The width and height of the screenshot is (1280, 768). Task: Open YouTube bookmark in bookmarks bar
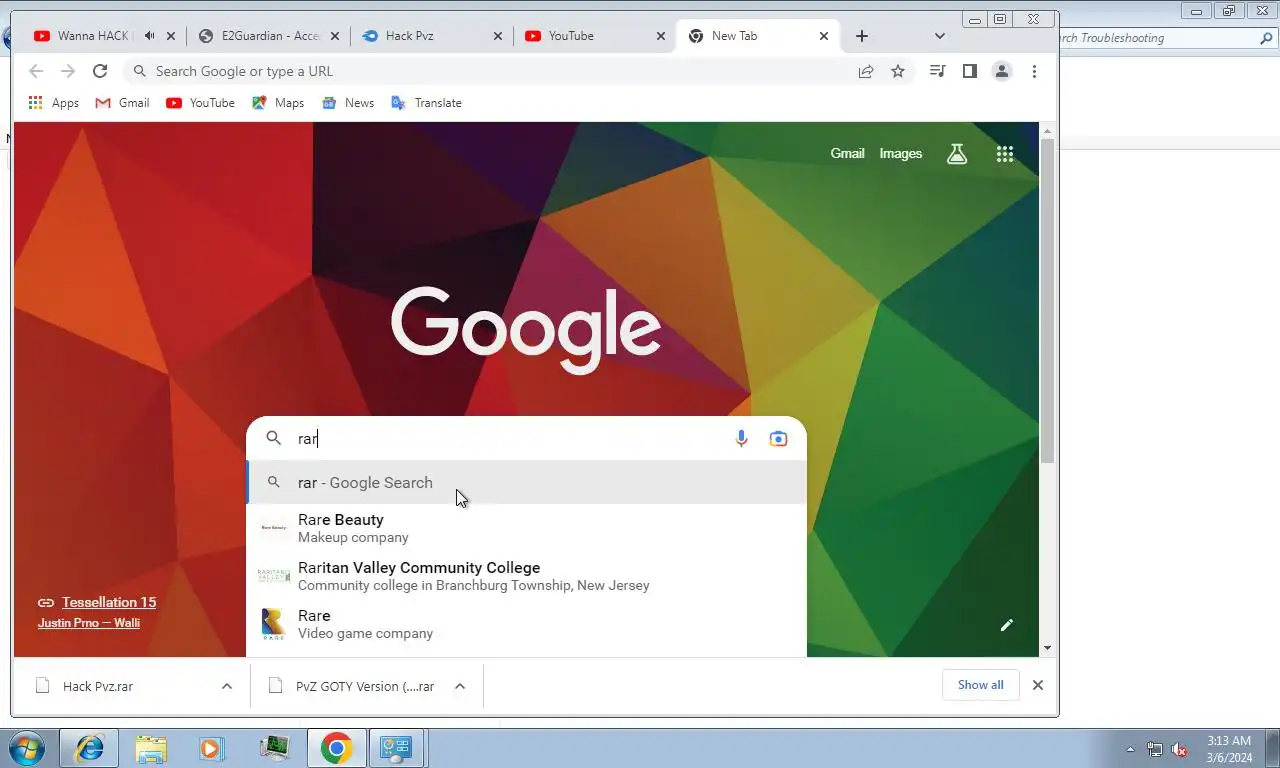[x=200, y=103]
